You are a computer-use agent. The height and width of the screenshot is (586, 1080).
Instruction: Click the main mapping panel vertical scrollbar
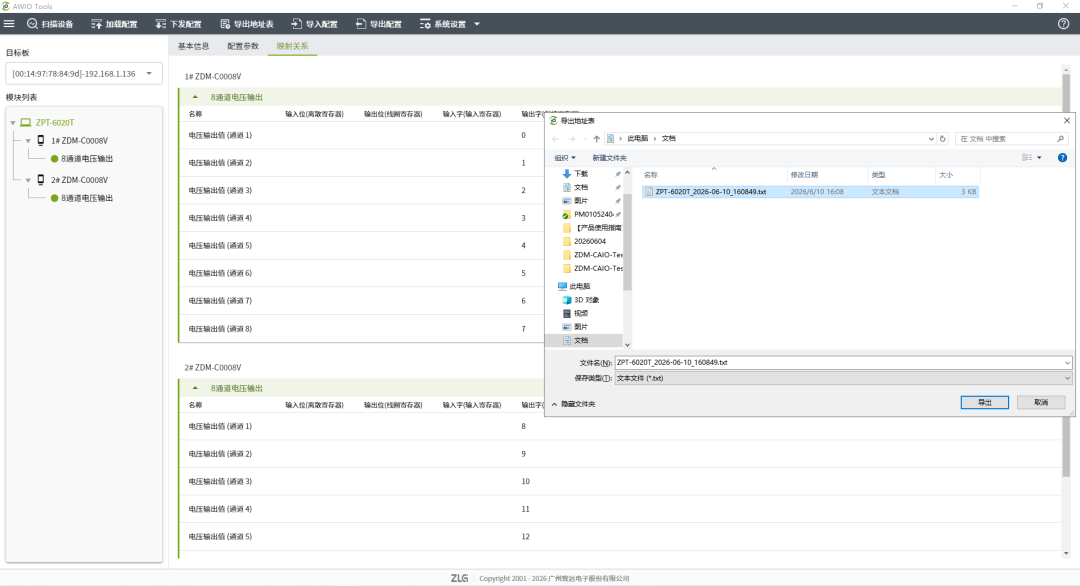point(1066,275)
